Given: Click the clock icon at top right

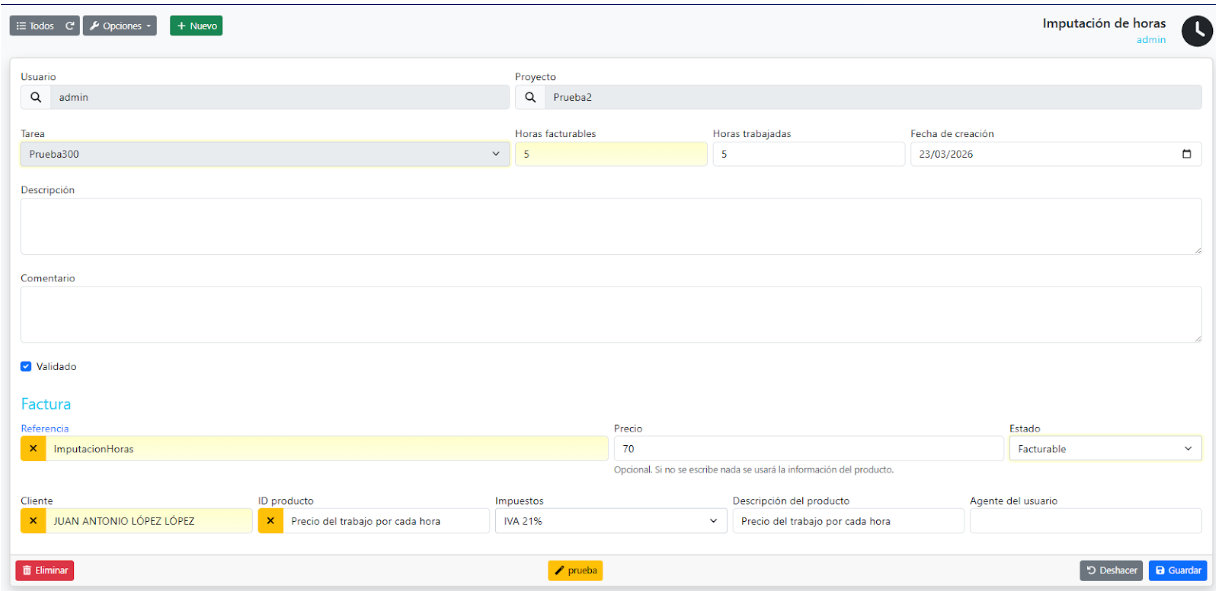Looking at the screenshot, I should click(1197, 31).
